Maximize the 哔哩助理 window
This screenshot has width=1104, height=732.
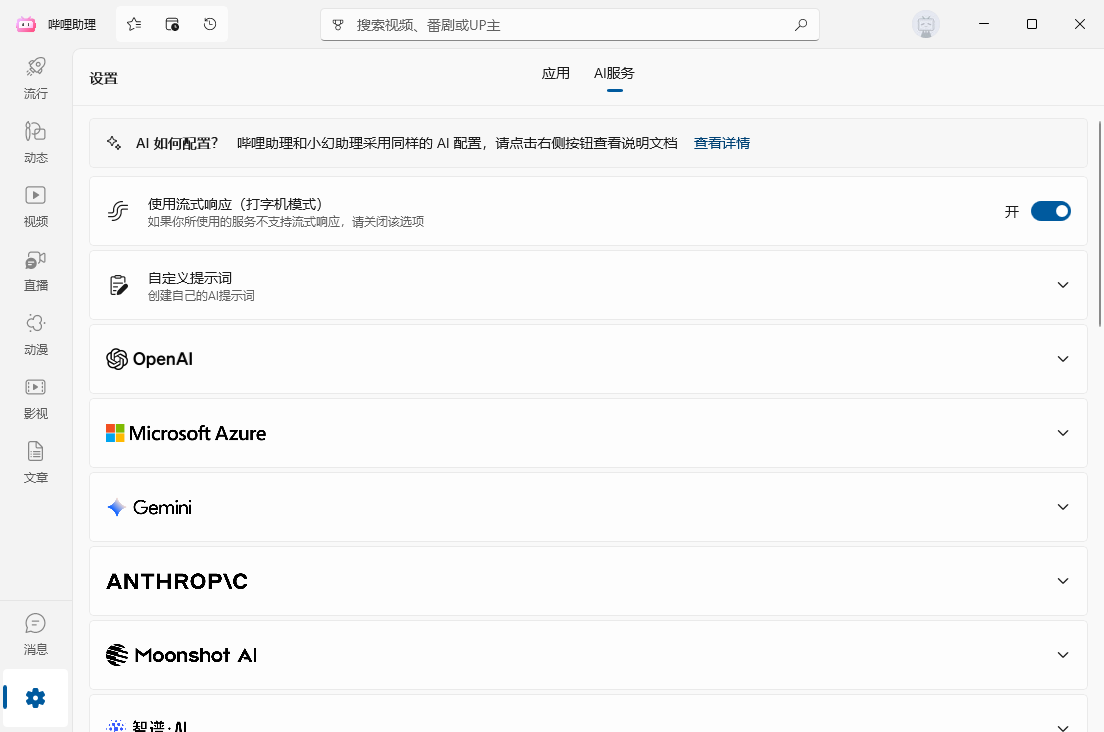pos(1031,24)
